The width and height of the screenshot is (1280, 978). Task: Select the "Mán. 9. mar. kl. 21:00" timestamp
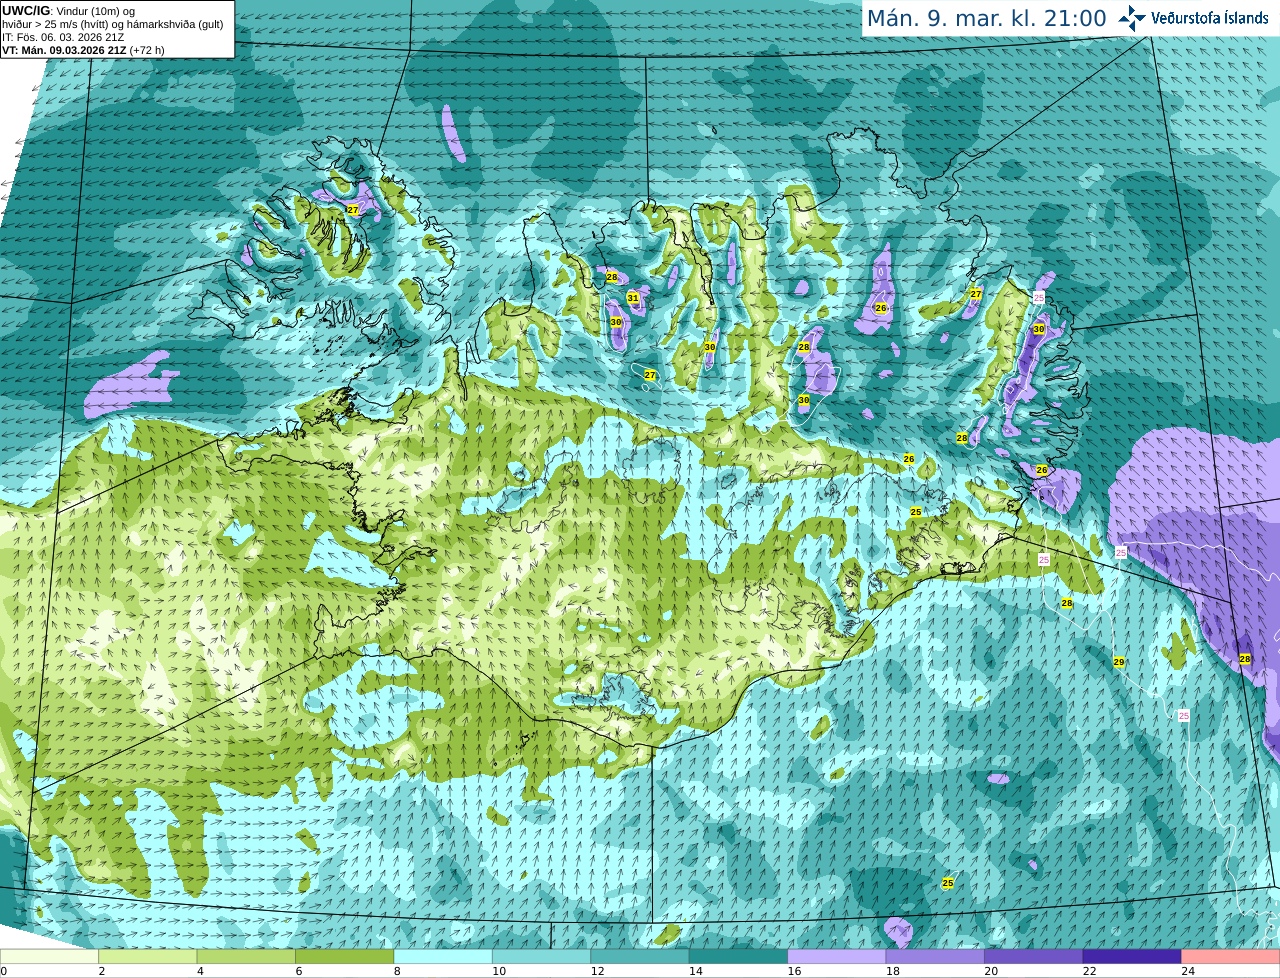986,18
